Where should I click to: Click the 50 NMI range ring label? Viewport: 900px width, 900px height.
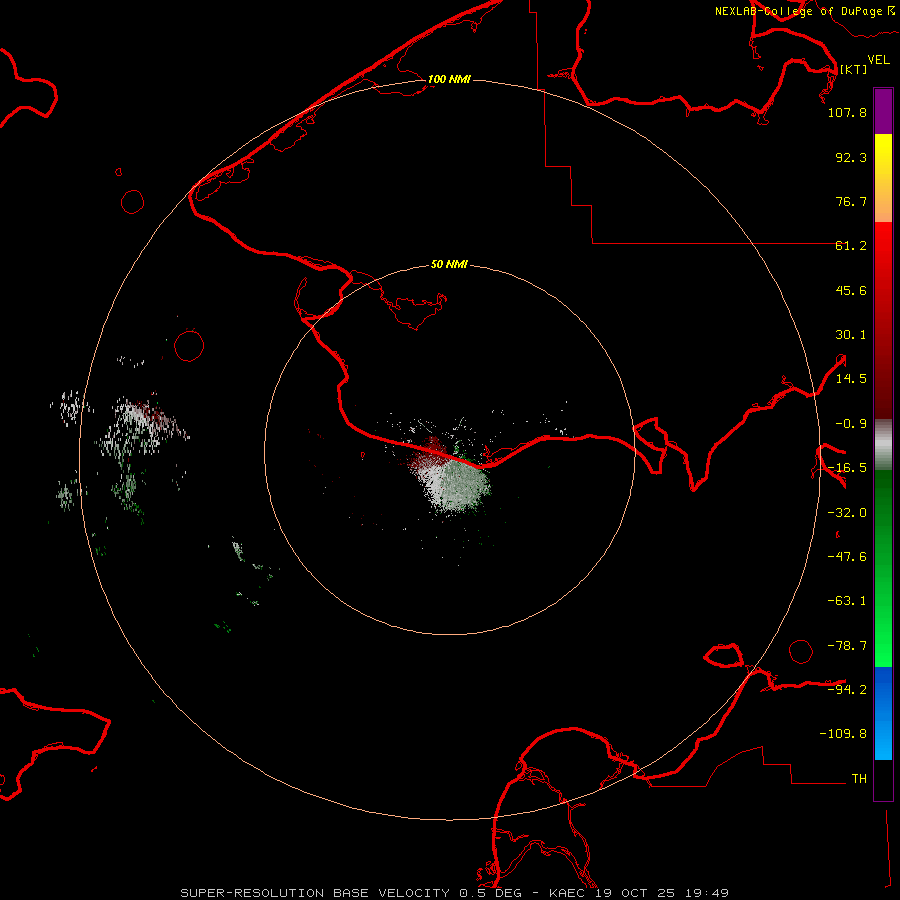(x=449, y=264)
